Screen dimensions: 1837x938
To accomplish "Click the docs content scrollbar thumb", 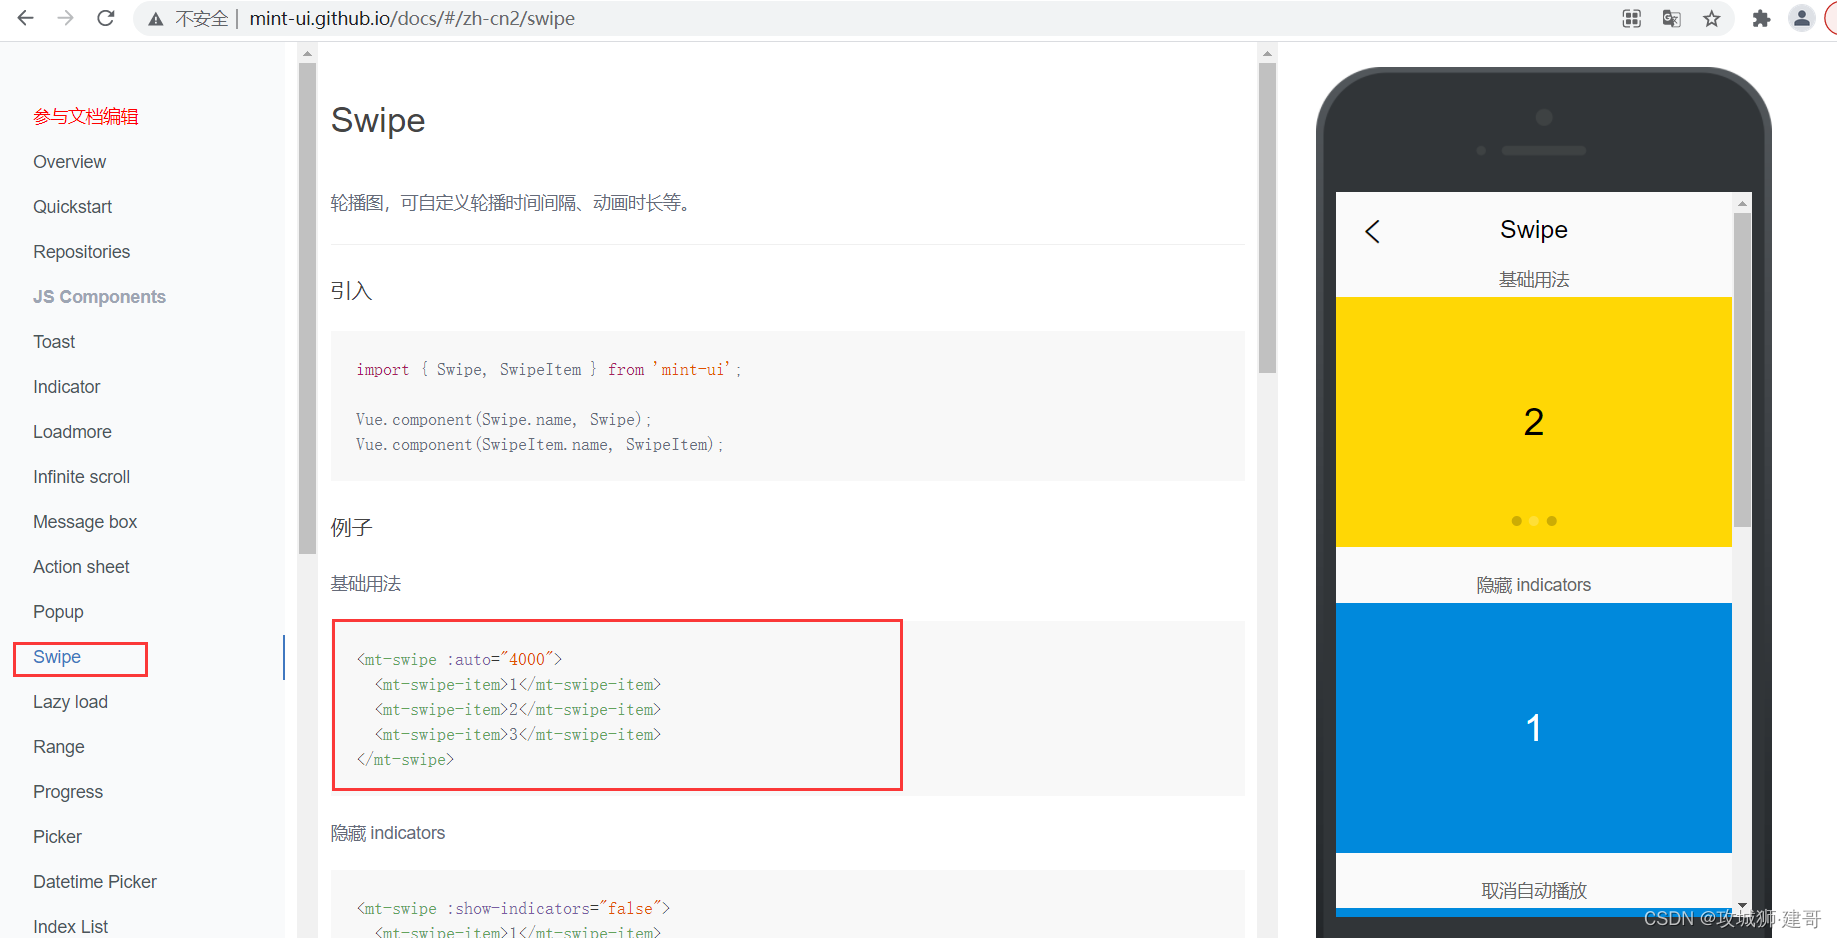I will 1267,218.
